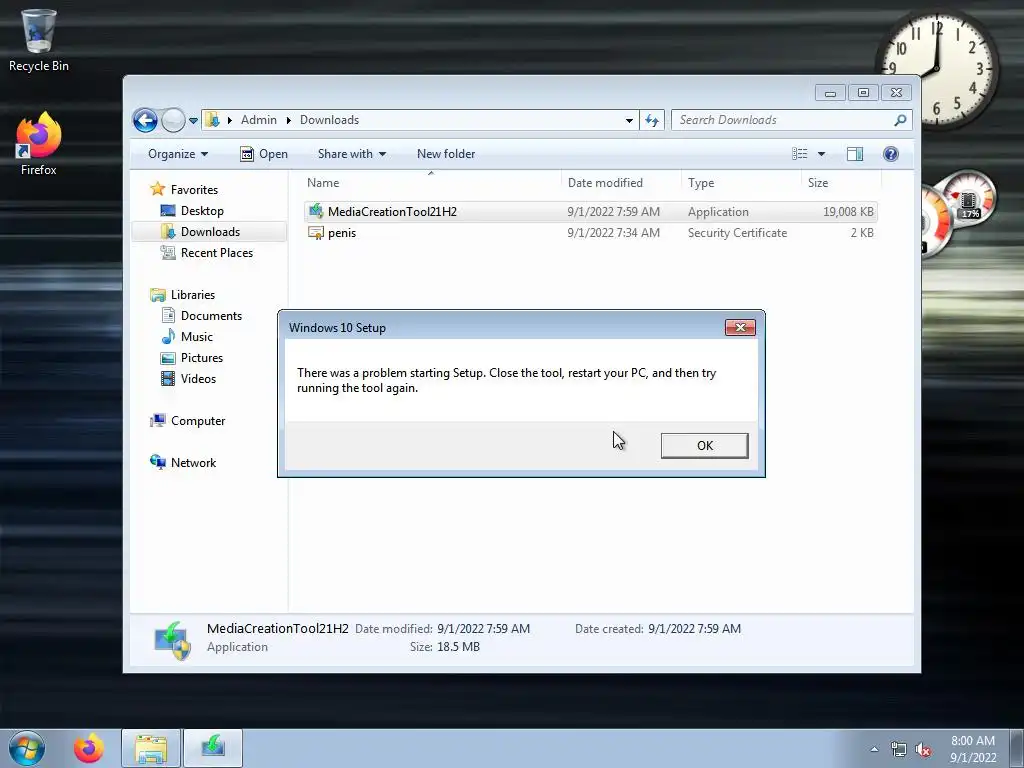Click OK in the Windows 10 Setup dialog
Image resolution: width=1024 pixels, height=768 pixels.
click(704, 445)
